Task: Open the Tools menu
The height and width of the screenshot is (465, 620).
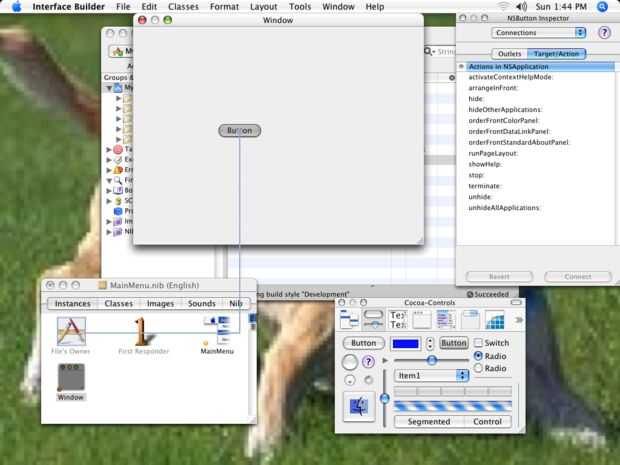Action: pos(300,7)
